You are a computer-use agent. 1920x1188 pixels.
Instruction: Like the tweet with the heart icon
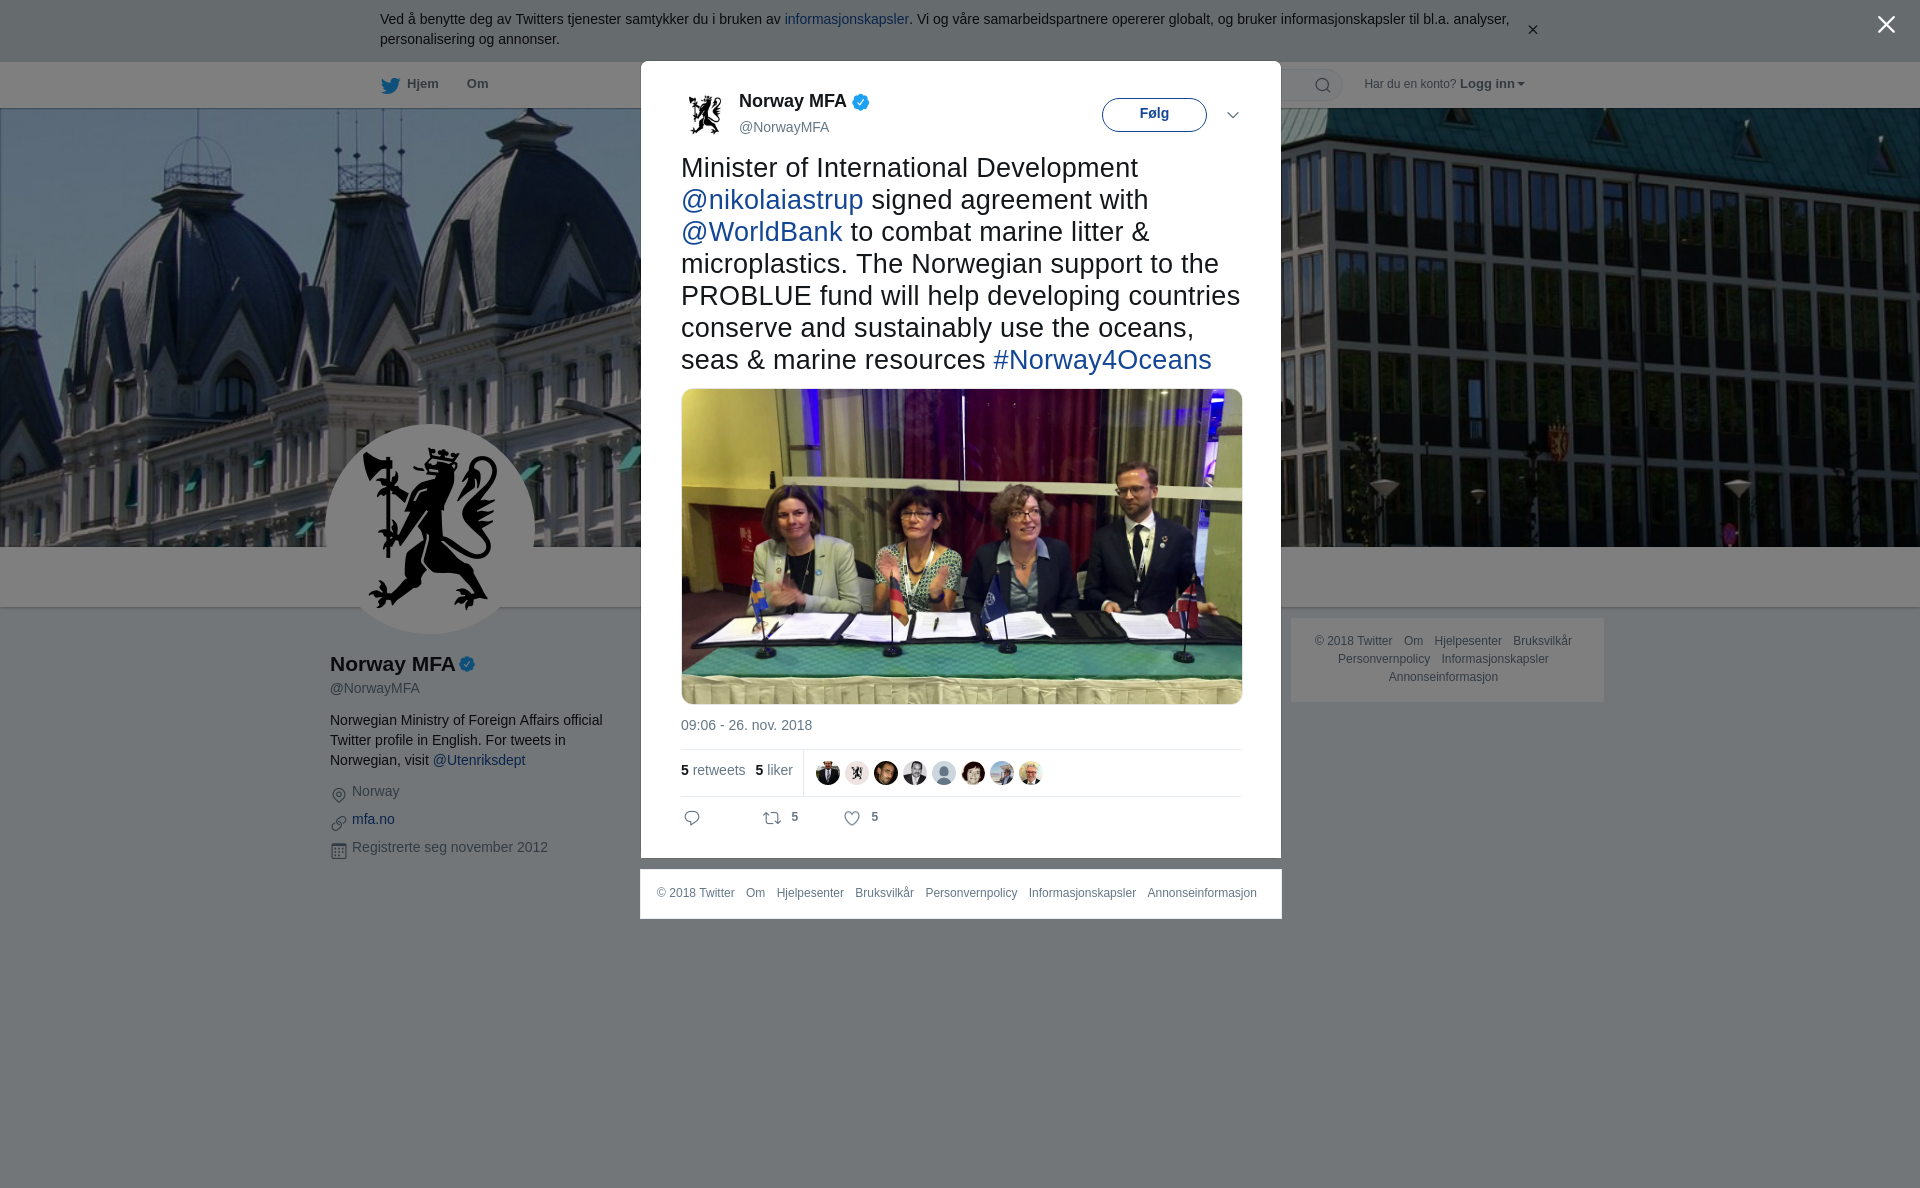point(852,818)
